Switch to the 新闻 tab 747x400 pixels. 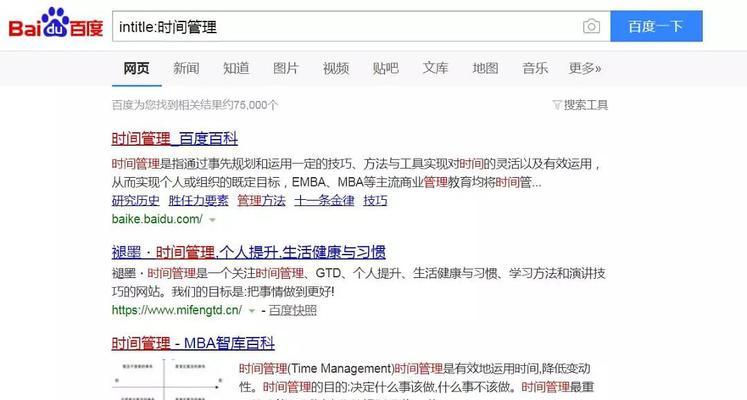tap(186, 69)
